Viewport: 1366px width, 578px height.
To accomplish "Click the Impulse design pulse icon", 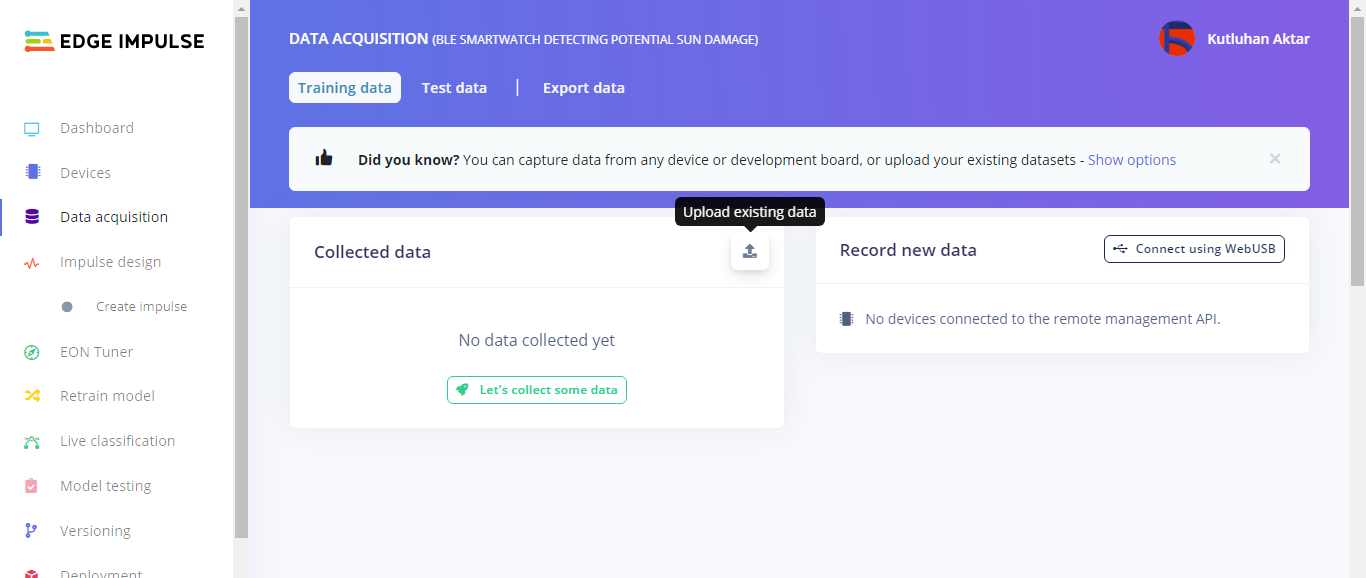I will click(x=32, y=263).
